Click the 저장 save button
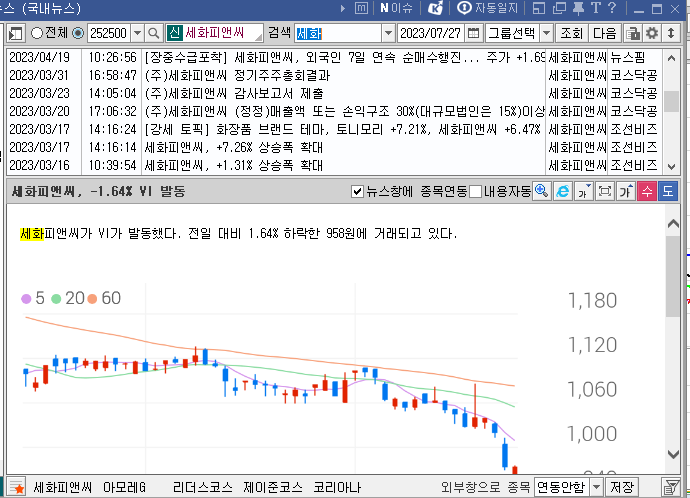 [x=621, y=487]
